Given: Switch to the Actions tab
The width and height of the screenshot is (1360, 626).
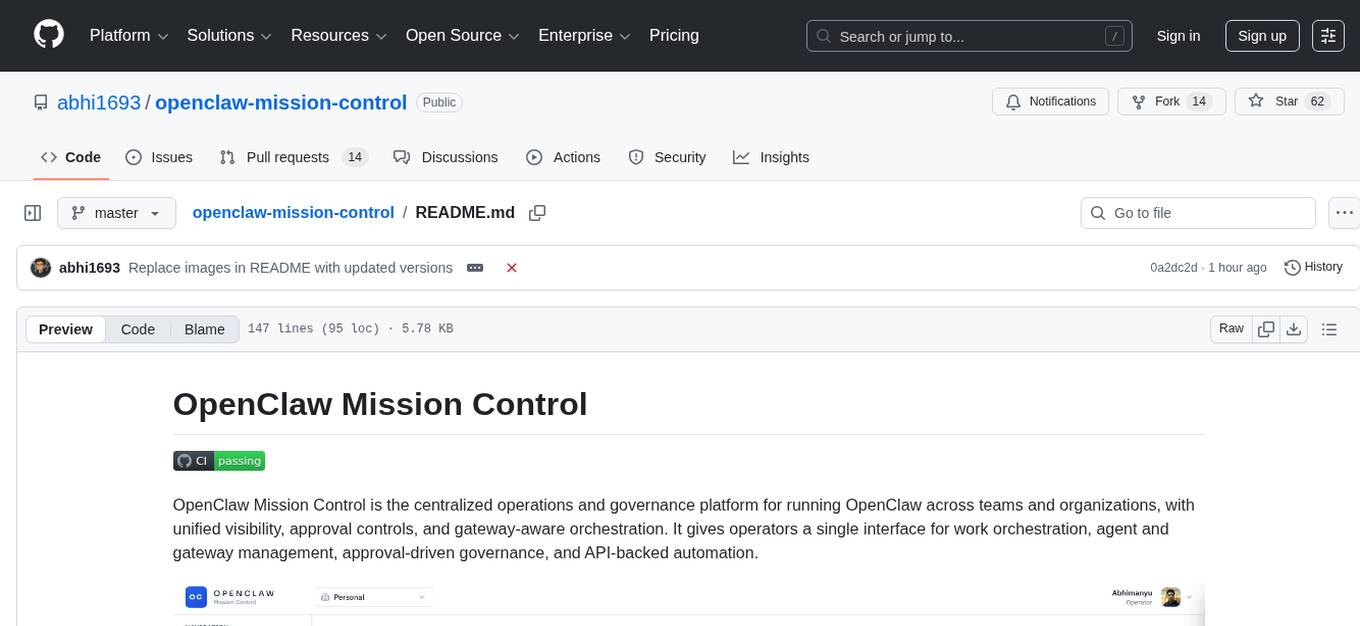Looking at the screenshot, I should coord(564,157).
